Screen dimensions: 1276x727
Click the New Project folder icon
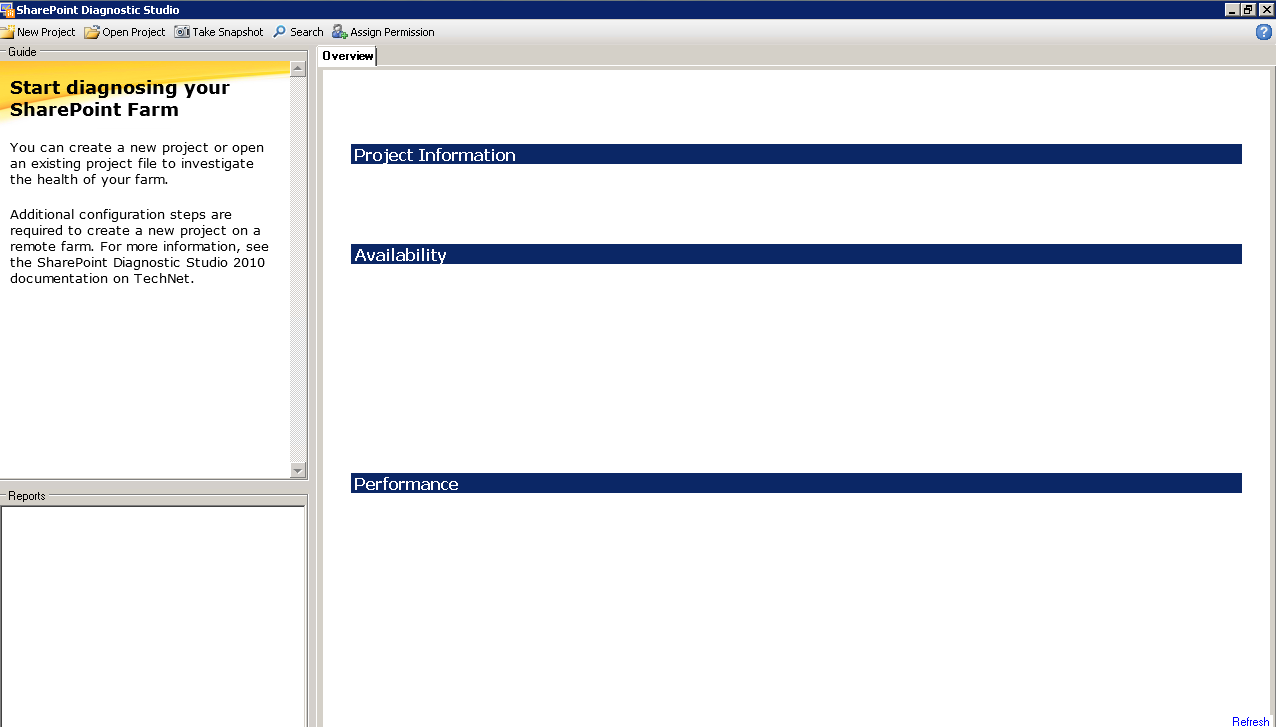click(x=7, y=32)
